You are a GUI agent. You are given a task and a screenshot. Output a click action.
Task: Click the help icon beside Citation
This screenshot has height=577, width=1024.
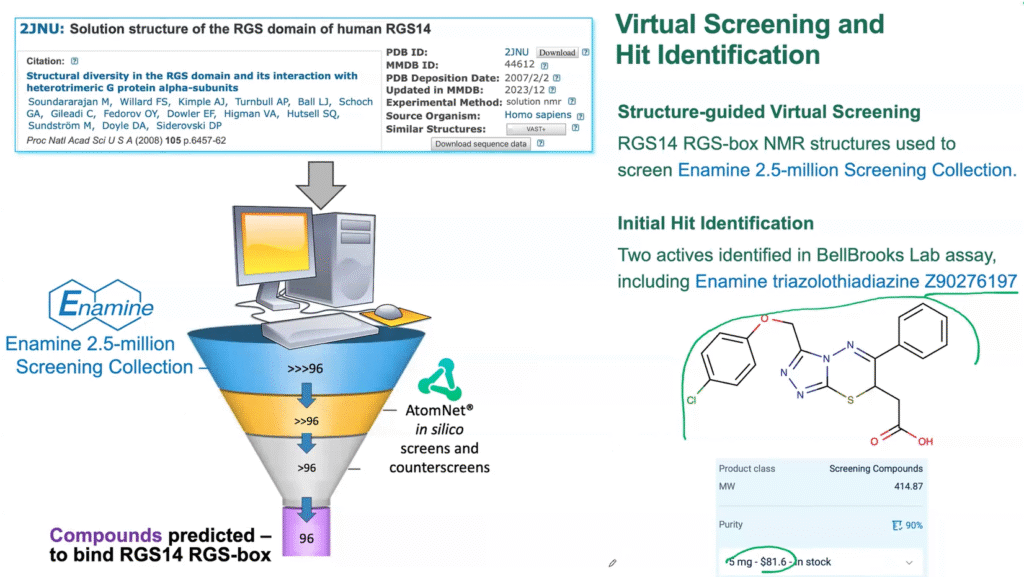click(75, 61)
